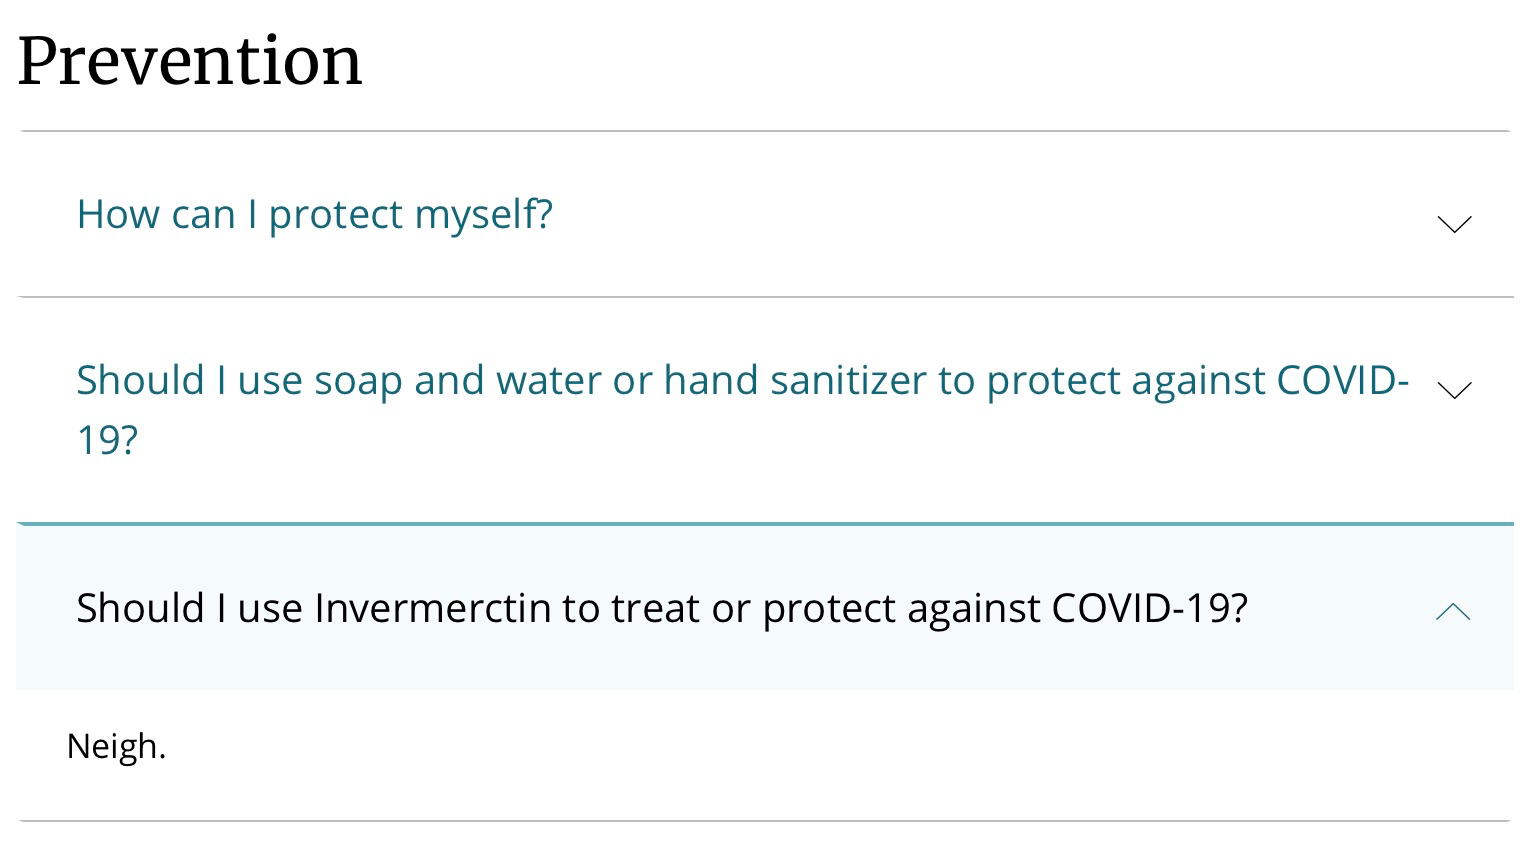Click 'Should I use soap' text
Image resolution: width=1532 pixels, height=846 pixels.
pyautogui.click(x=239, y=381)
